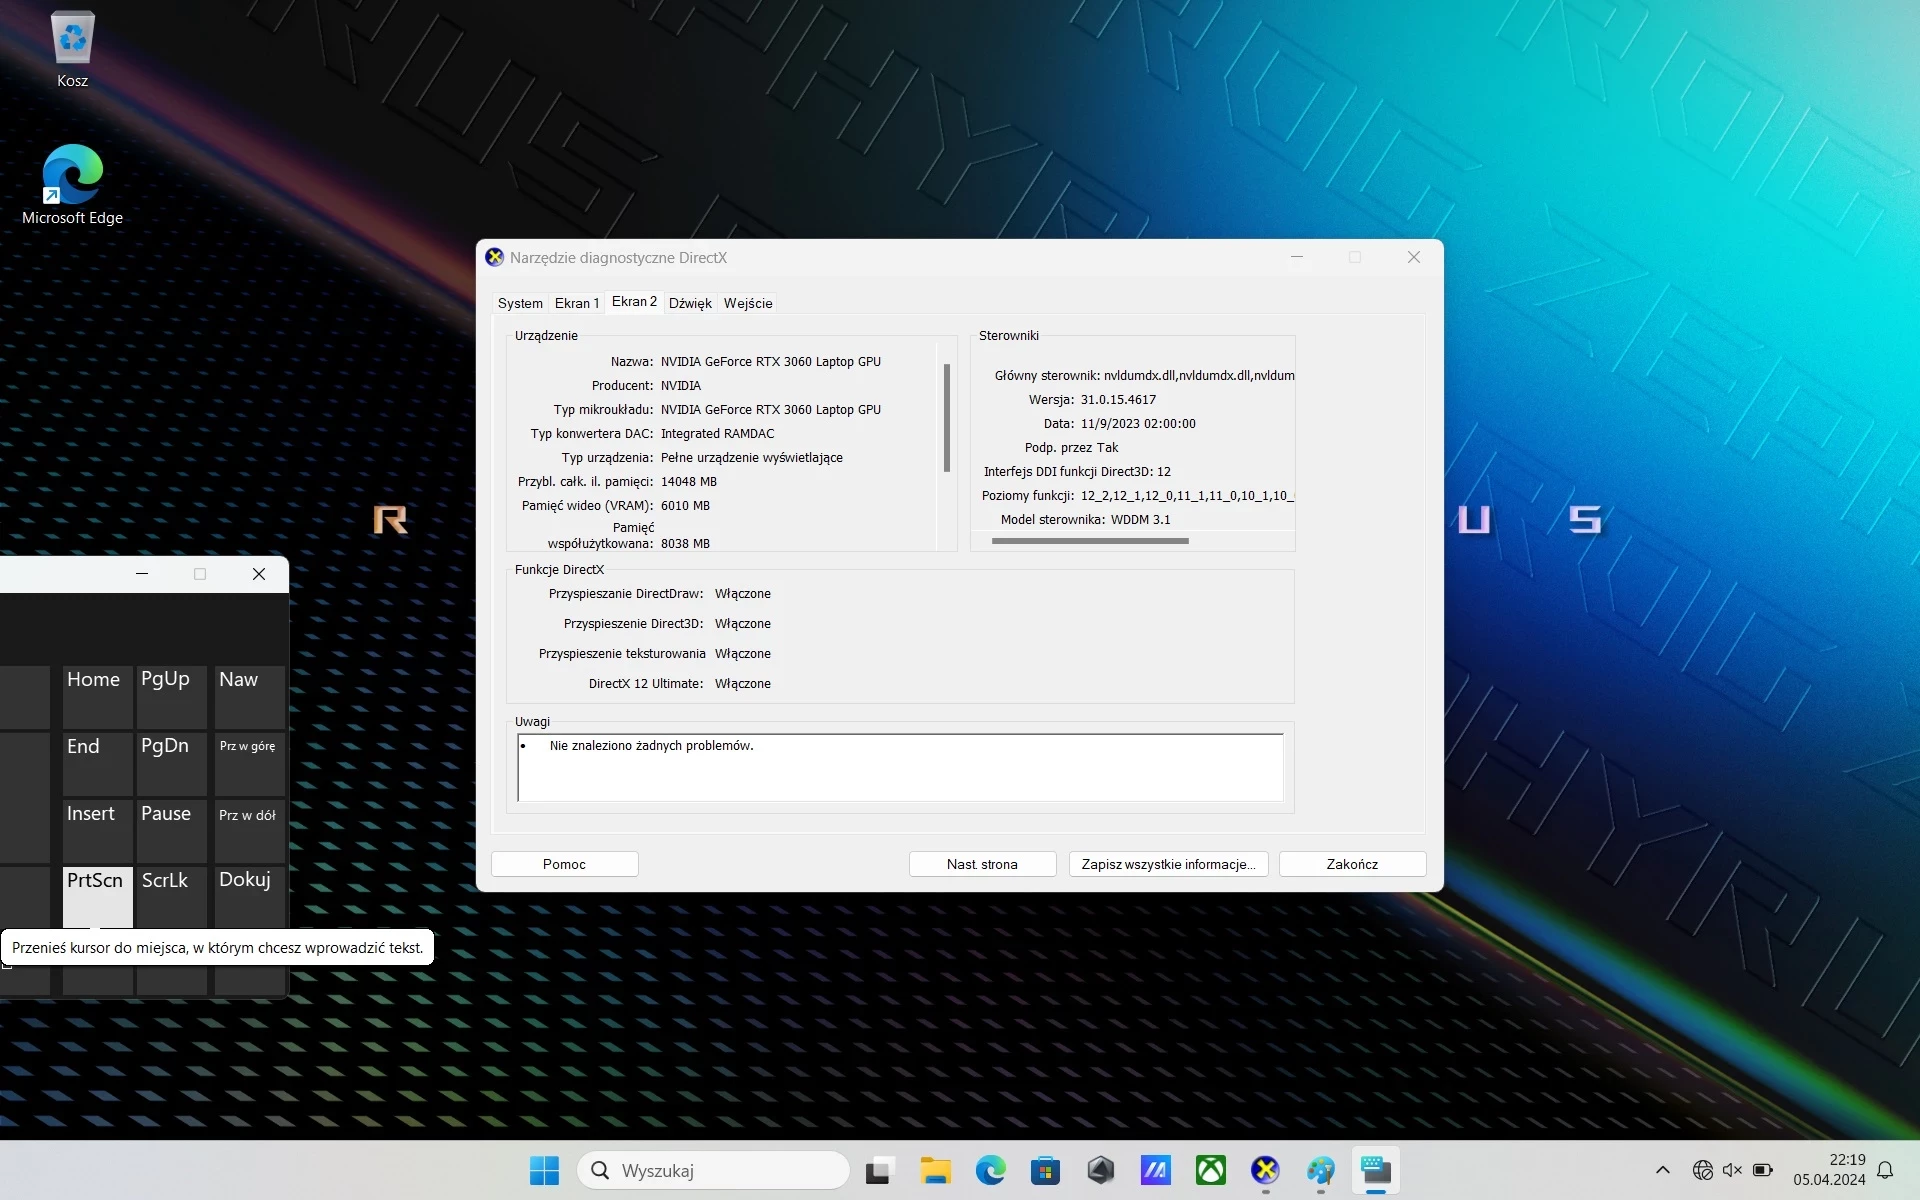Screen dimensions: 1920x1200
Task: Open Task View on the taskbar
Action: click(879, 1170)
